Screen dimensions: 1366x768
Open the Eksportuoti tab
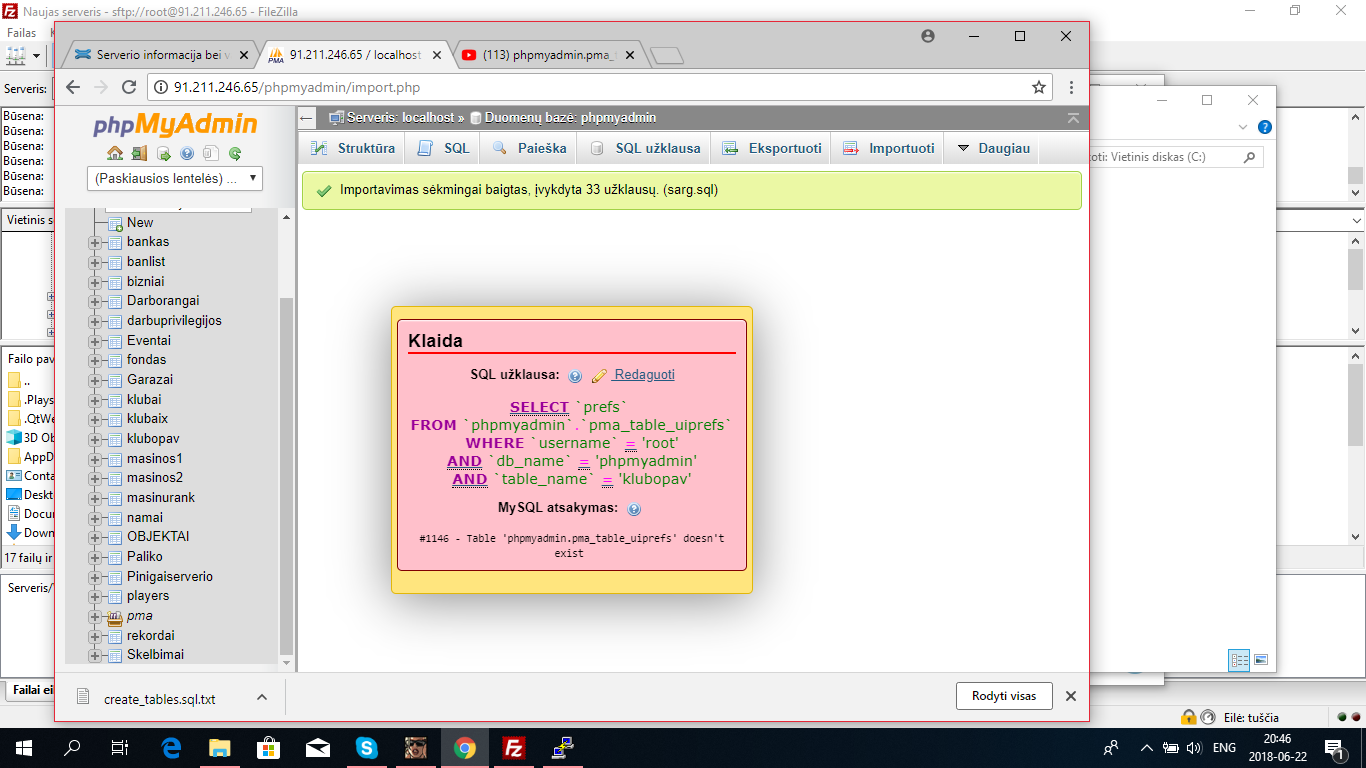click(772, 148)
